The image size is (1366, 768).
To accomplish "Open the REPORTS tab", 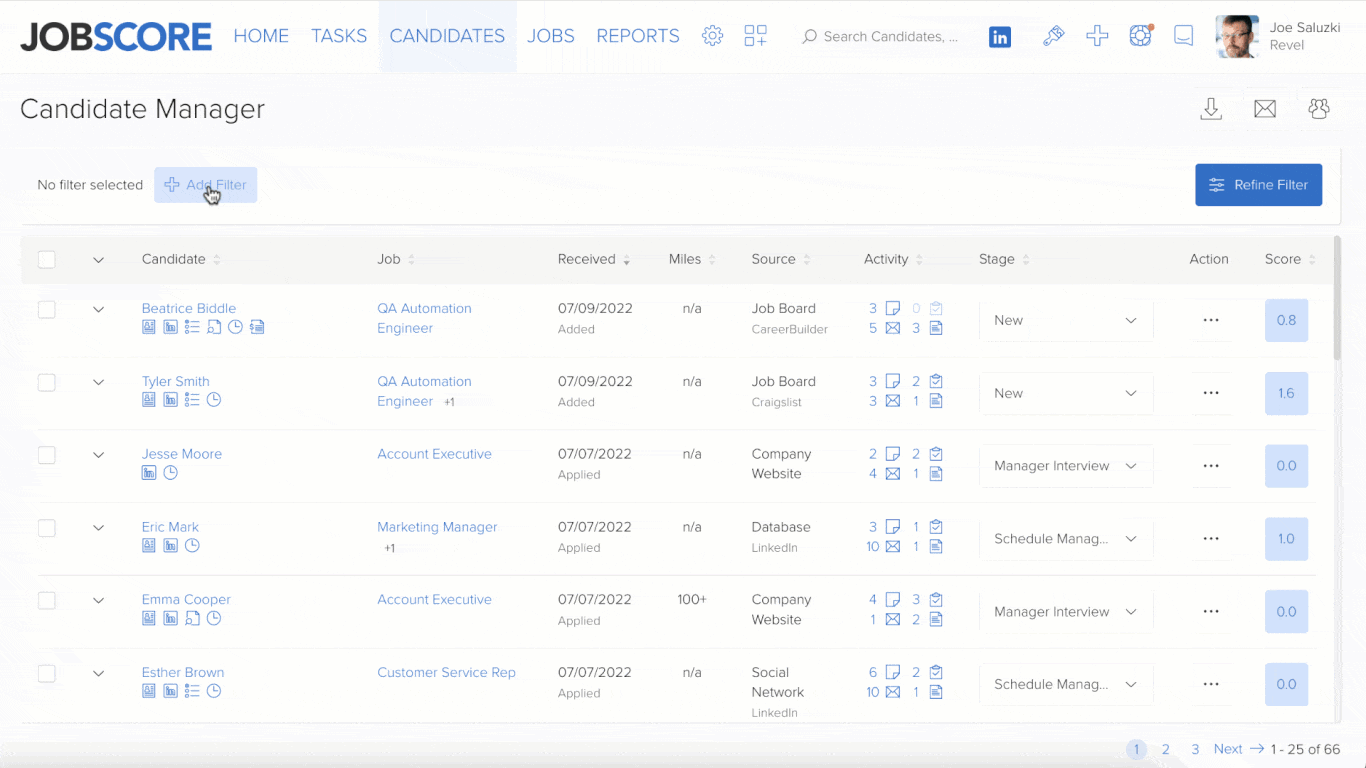I will (638, 36).
